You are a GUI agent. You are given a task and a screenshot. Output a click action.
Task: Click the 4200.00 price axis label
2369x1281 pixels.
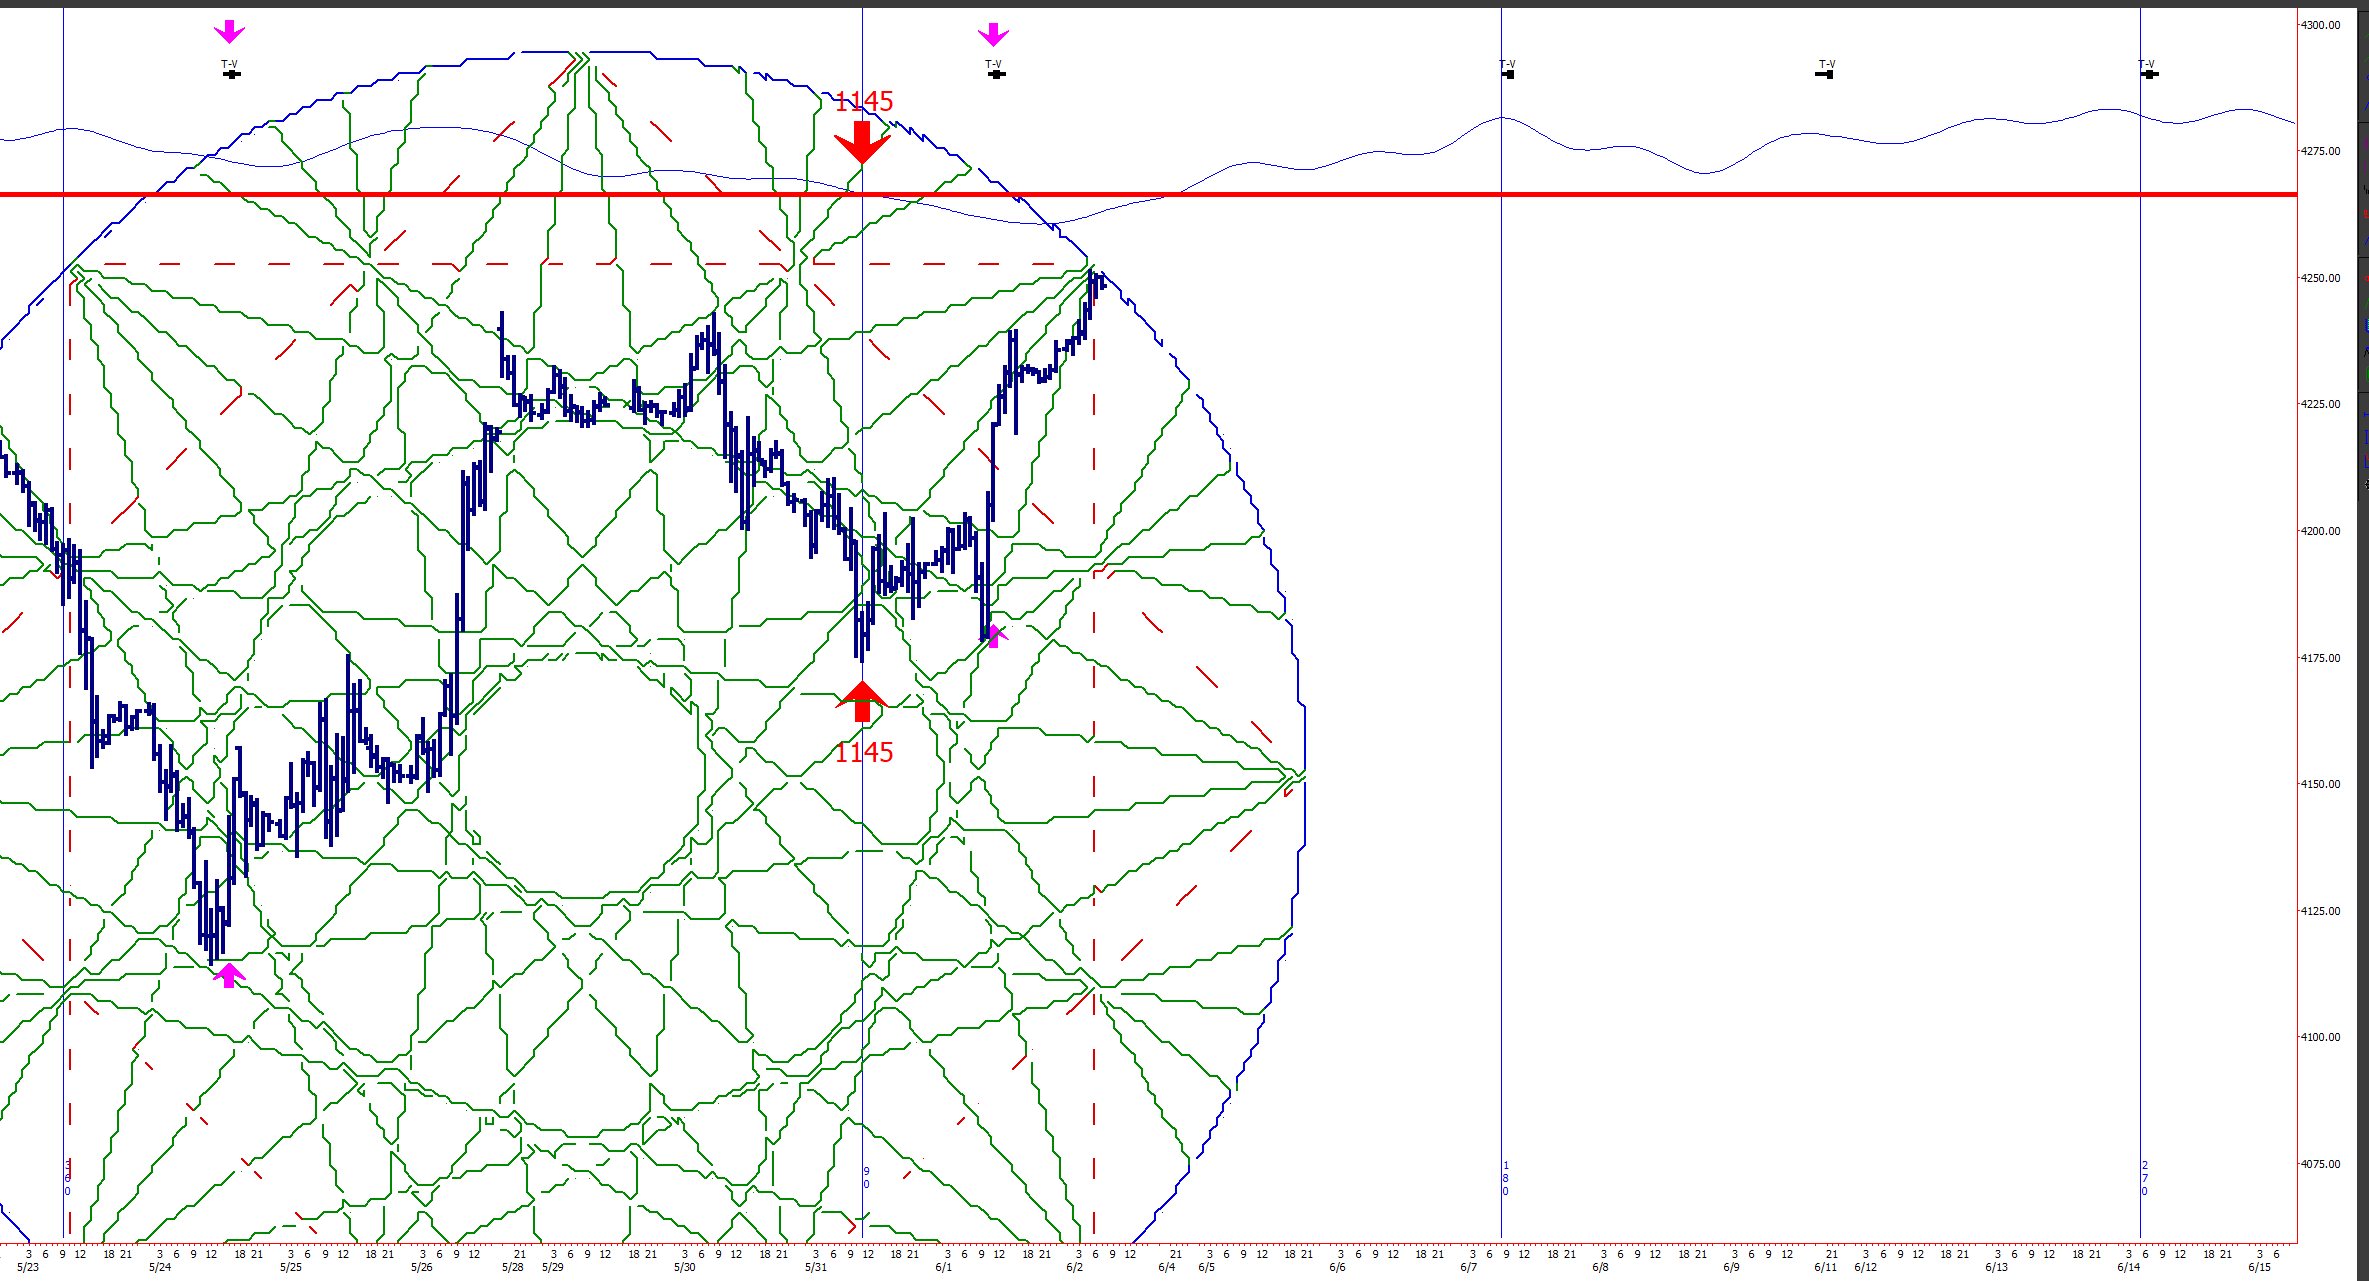[x=2321, y=531]
